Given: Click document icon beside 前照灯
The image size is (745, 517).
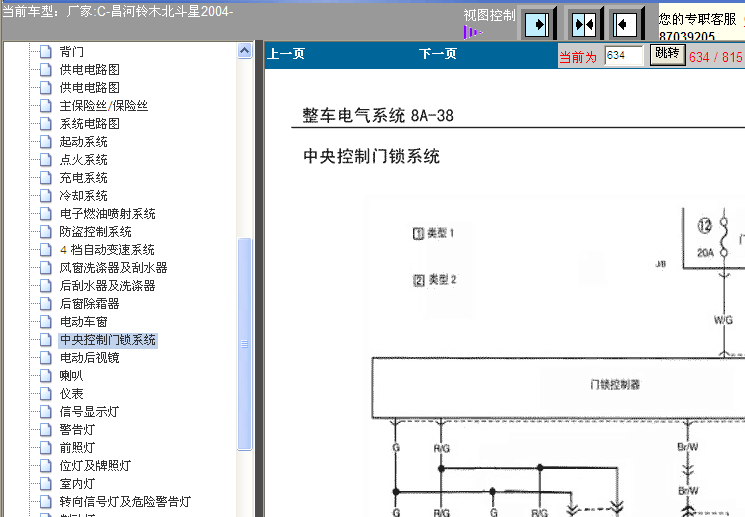Looking at the screenshot, I should click(46, 448).
